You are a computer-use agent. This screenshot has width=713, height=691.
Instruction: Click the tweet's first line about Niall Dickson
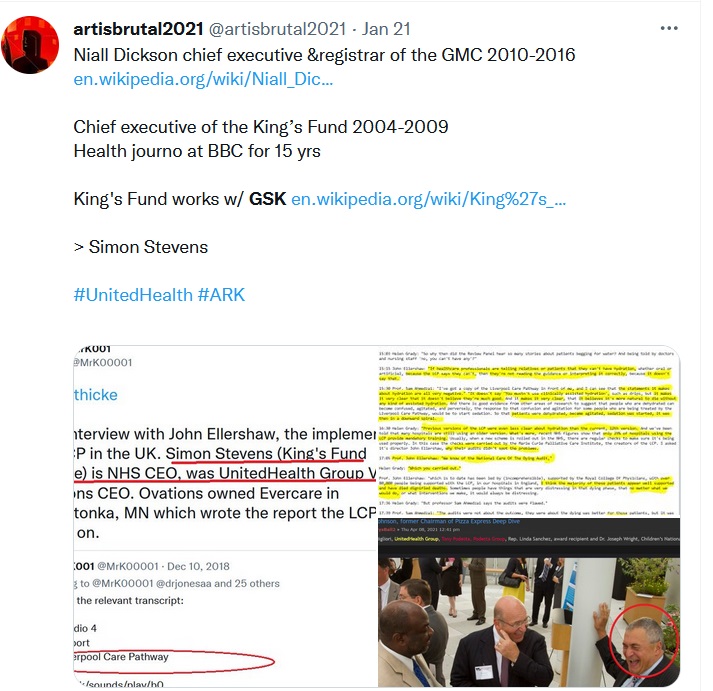pos(324,55)
